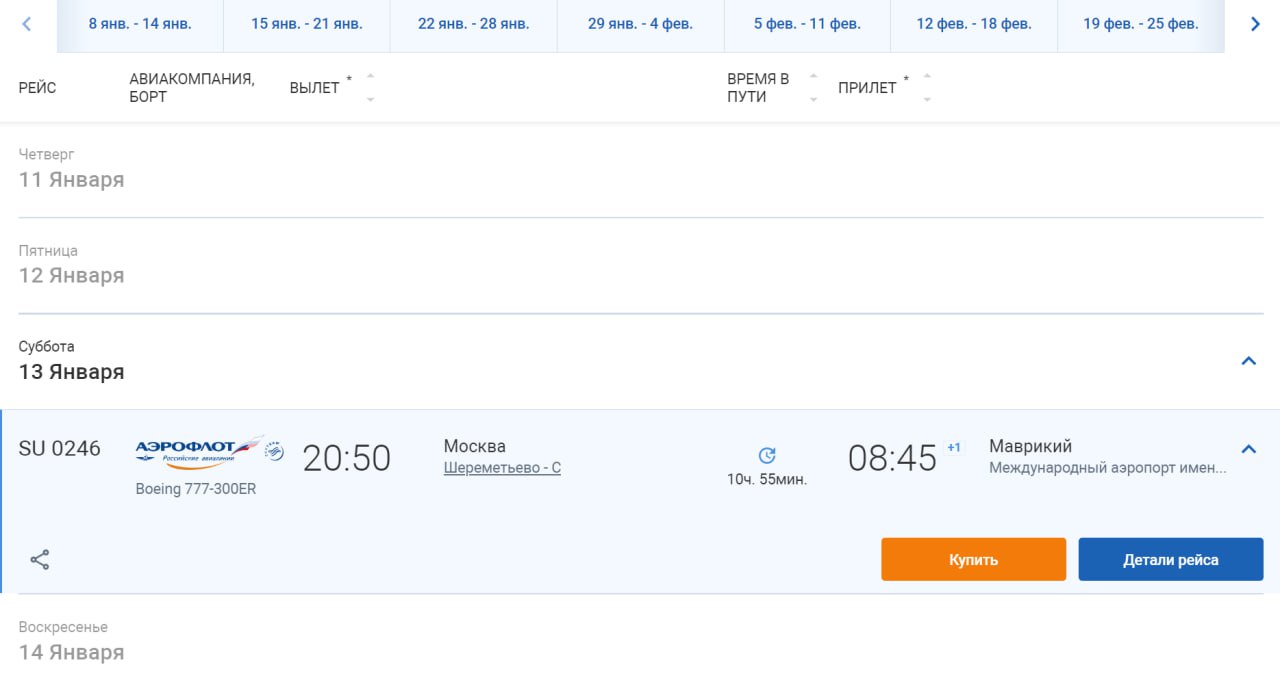1280x680 pixels.
Task: Sort travel time ascending arrow
Action: [813, 76]
